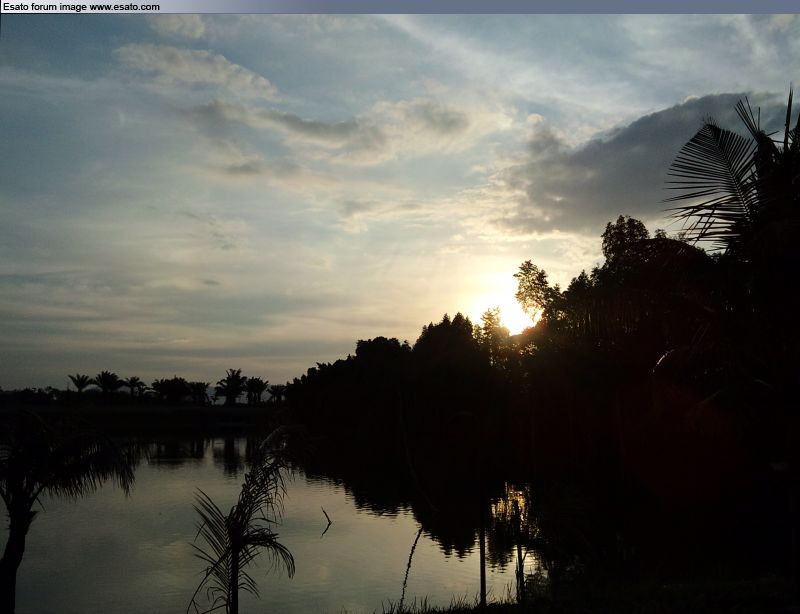Click the sunset lake photo
The width and height of the screenshot is (800, 614).
[400, 314]
